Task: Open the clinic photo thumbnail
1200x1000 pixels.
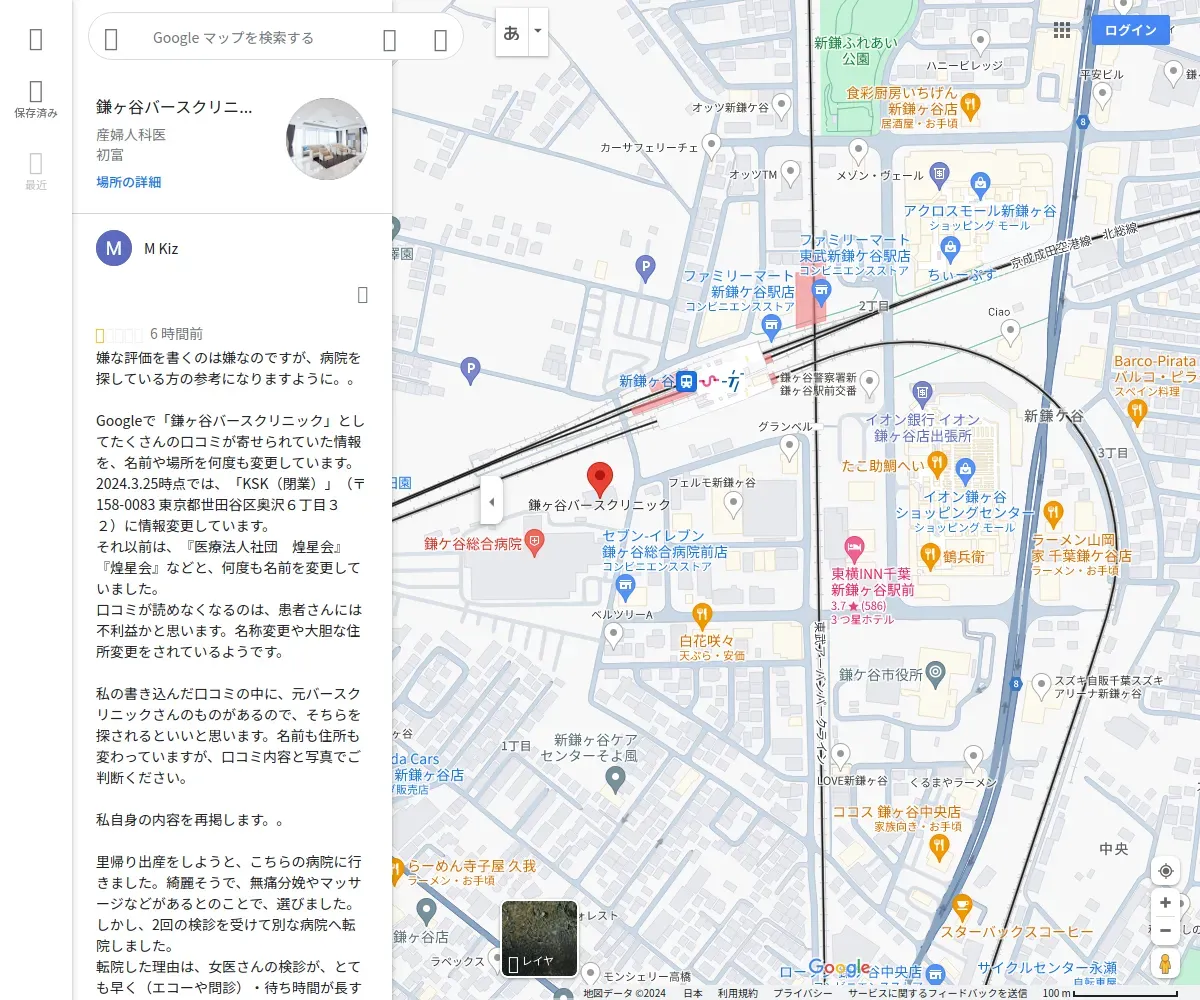Action: coord(327,138)
